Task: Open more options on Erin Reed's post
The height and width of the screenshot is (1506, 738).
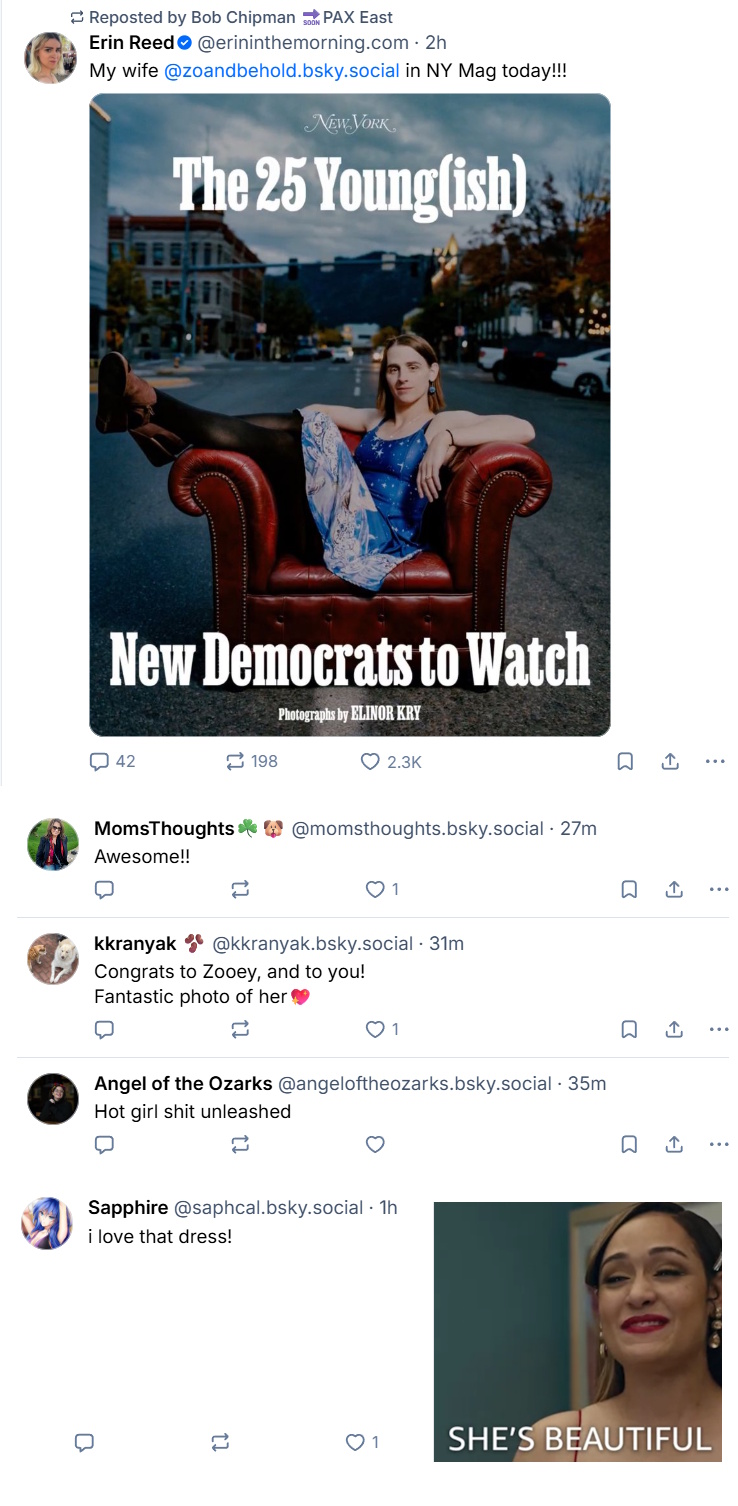Action: (x=714, y=762)
